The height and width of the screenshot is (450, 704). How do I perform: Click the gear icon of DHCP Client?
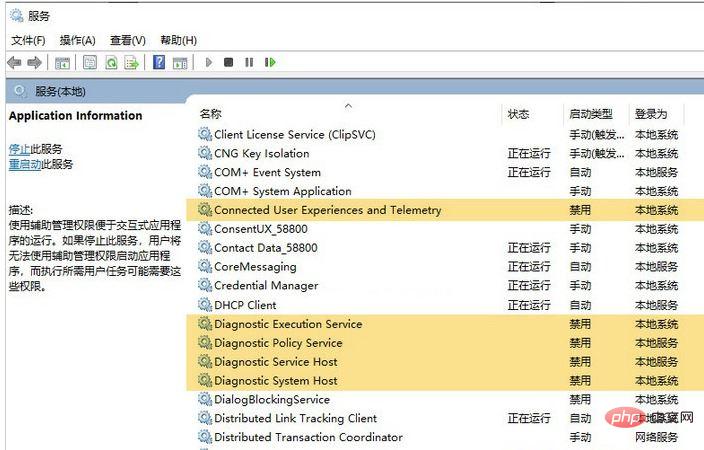point(205,305)
